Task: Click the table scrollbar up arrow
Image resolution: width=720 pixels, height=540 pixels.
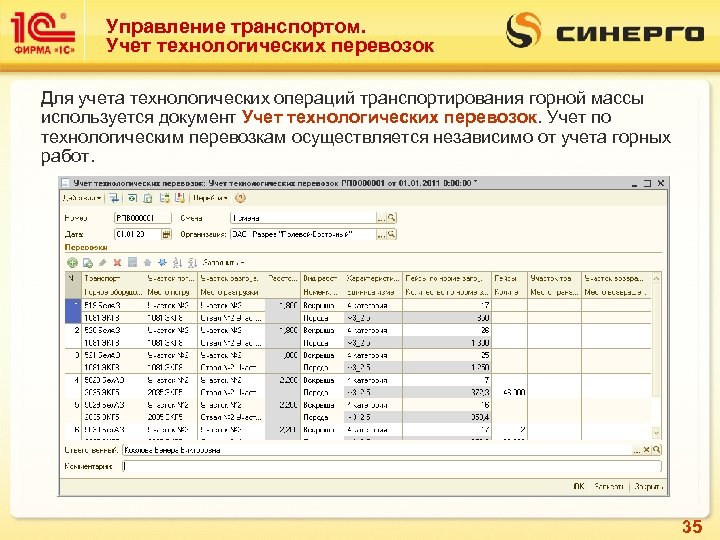Action: 657,278
